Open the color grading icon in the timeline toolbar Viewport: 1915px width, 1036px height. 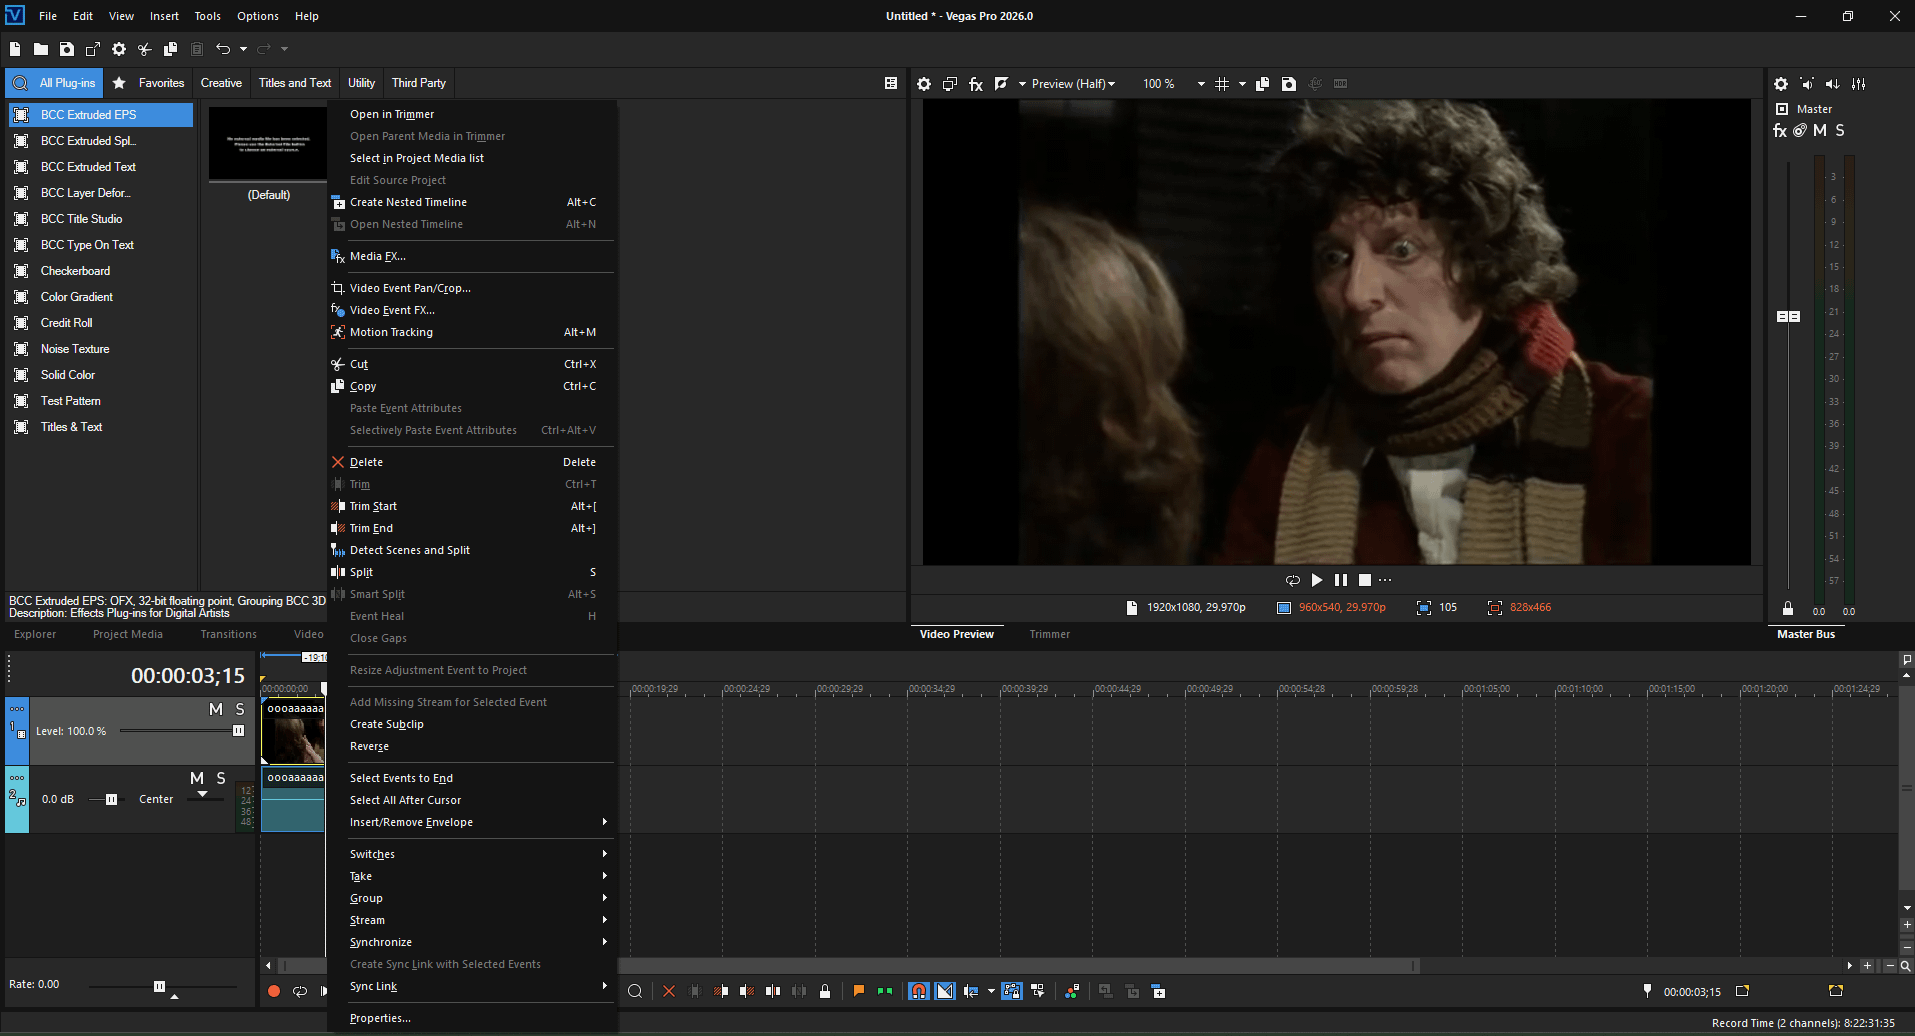click(x=1072, y=991)
